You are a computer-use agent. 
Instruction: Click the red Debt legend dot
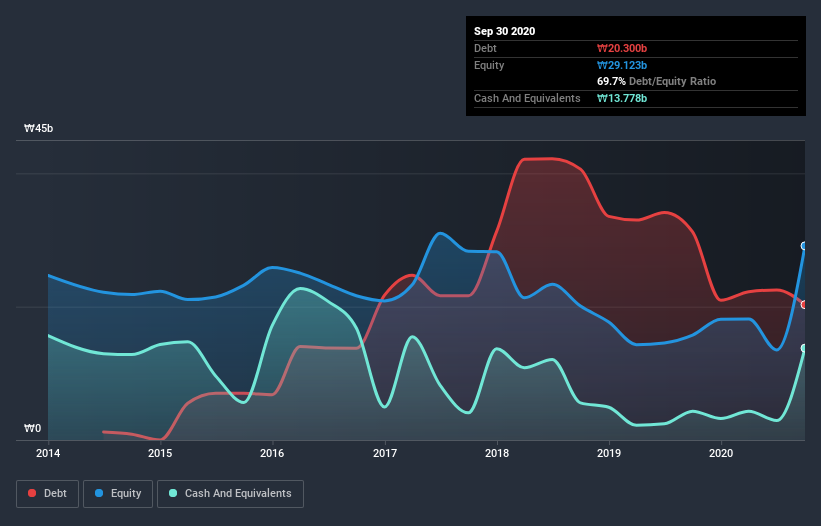click(x=32, y=494)
